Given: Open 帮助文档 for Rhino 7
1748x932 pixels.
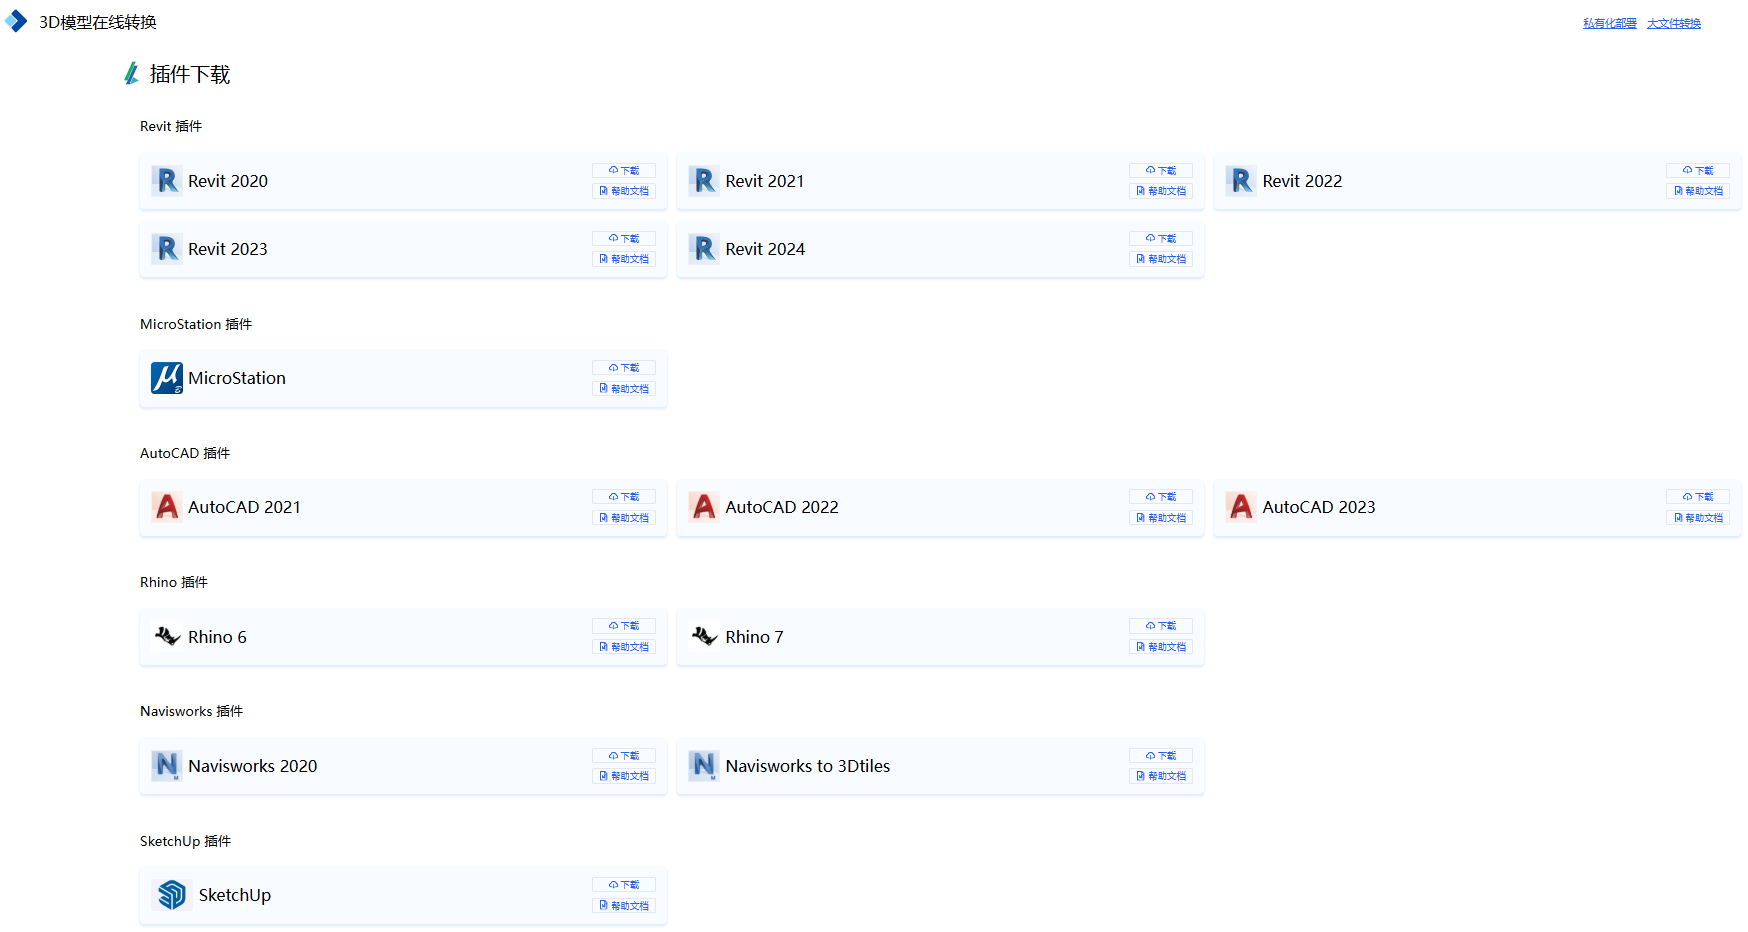Looking at the screenshot, I should [1161, 647].
